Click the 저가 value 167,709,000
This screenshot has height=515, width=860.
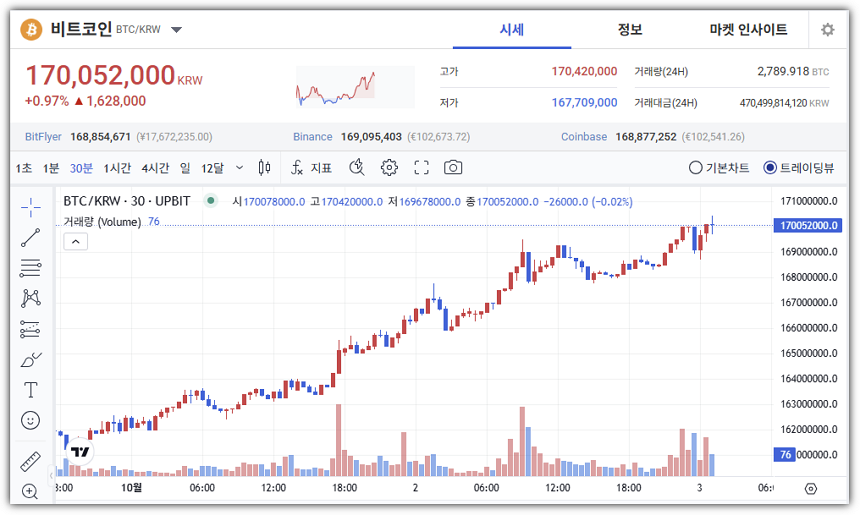click(x=584, y=103)
